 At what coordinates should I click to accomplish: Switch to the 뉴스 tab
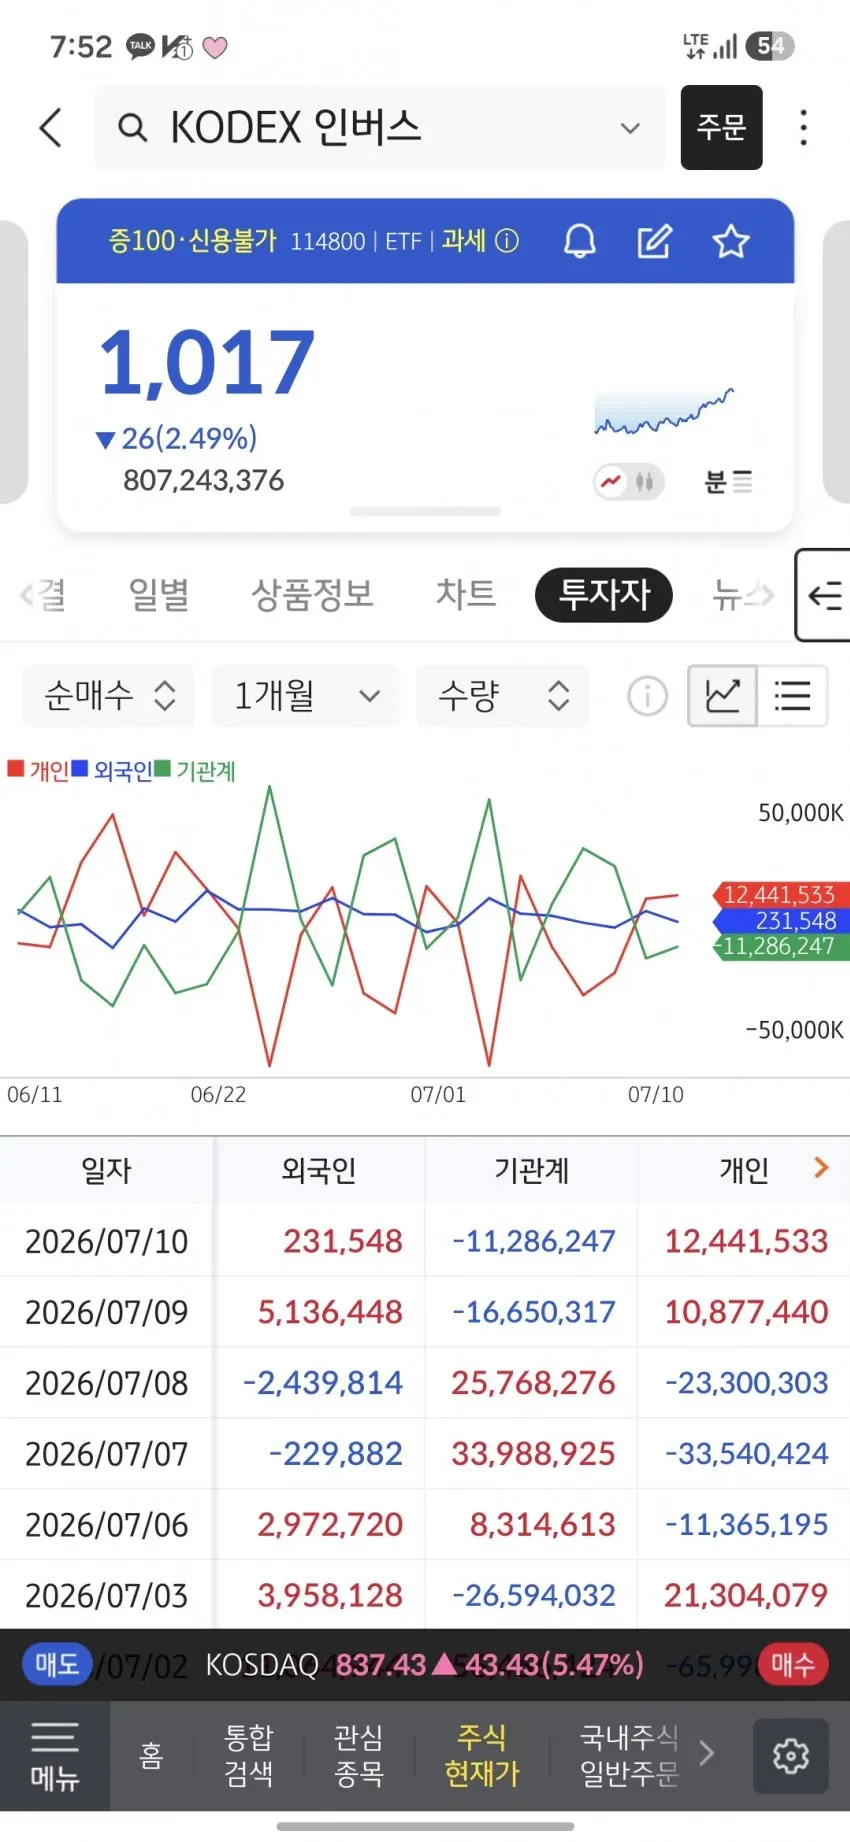pos(742,595)
